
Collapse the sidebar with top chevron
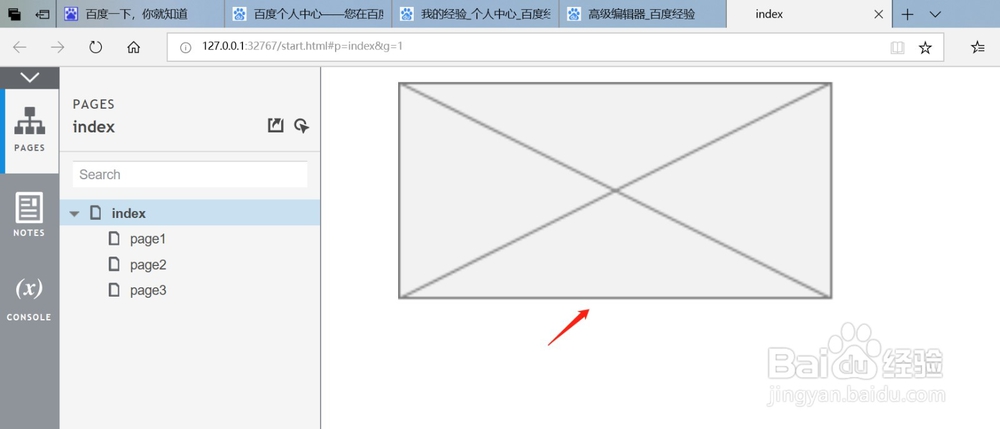[x=29, y=78]
